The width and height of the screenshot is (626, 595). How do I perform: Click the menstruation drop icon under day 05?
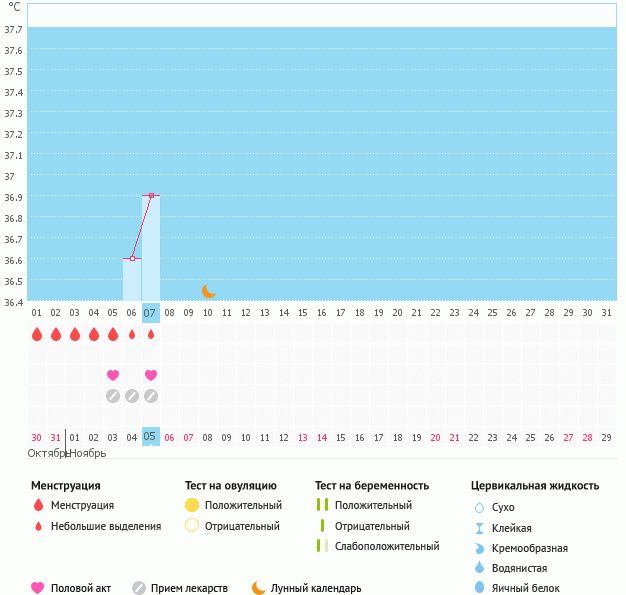[x=113, y=334]
